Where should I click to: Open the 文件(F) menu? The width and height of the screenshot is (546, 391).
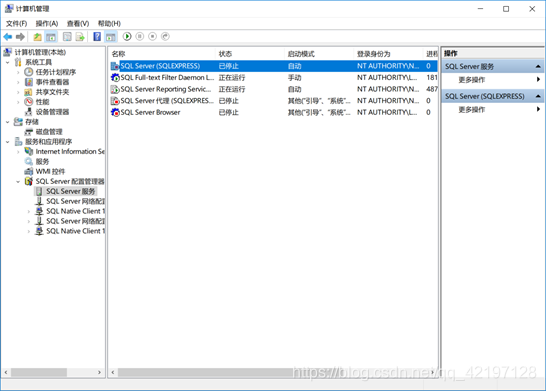pos(16,23)
